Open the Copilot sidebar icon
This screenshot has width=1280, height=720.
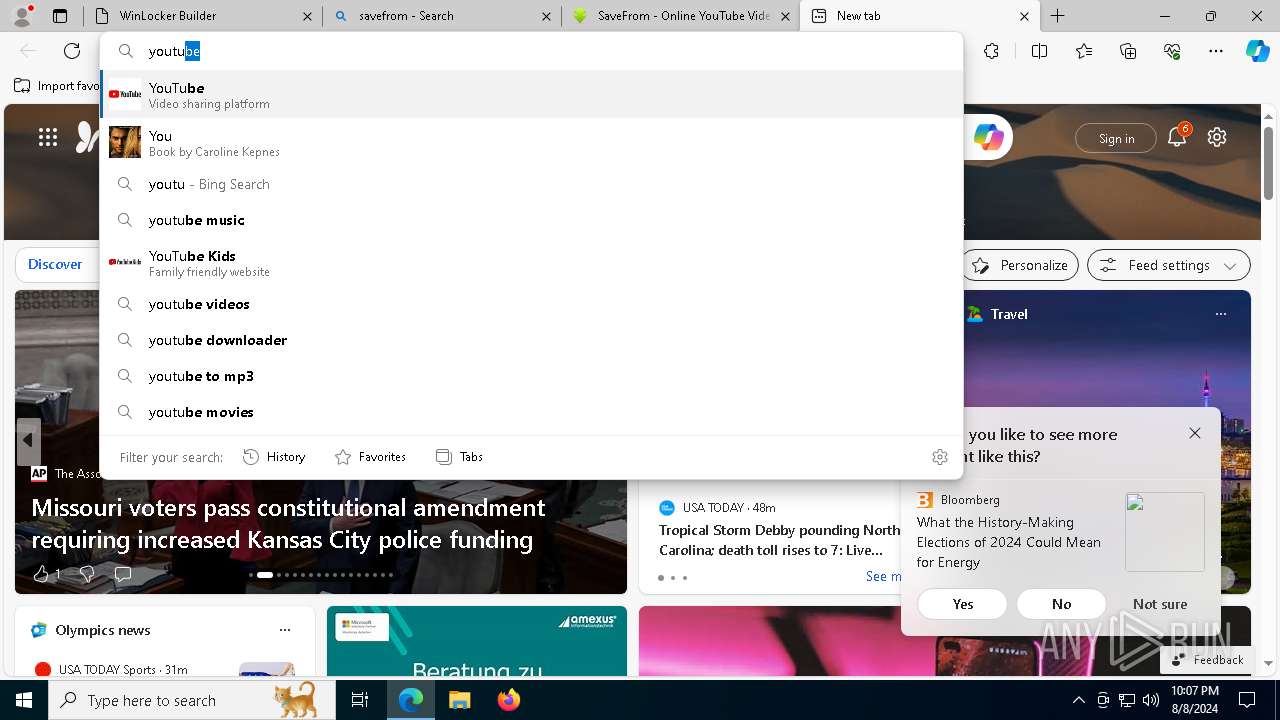pyautogui.click(x=1257, y=51)
